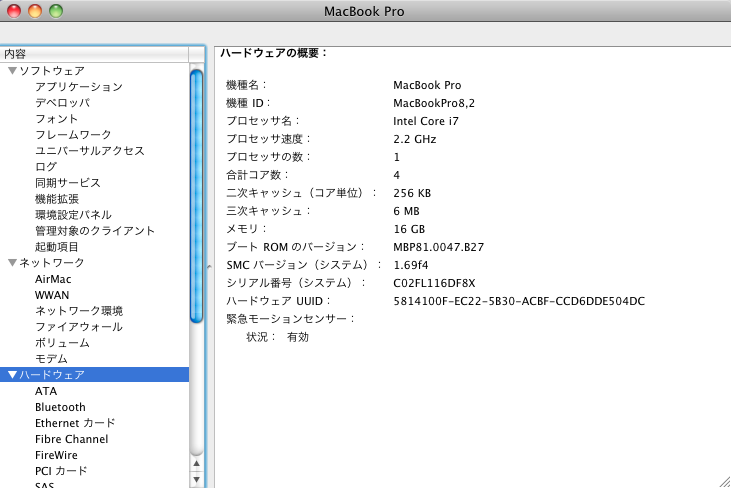Click the scroll up arrow
The image size is (731, 488).
[197, 463]
